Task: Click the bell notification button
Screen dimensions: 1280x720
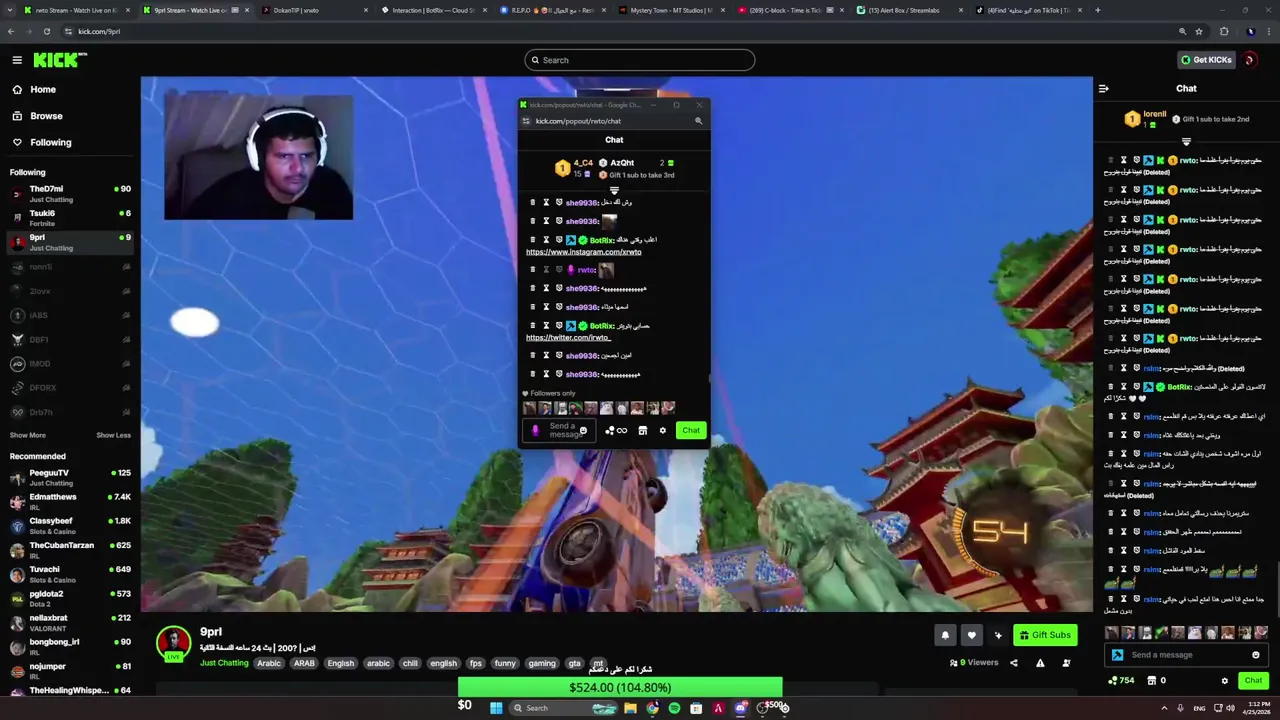Action: click(x=945, y=635)
